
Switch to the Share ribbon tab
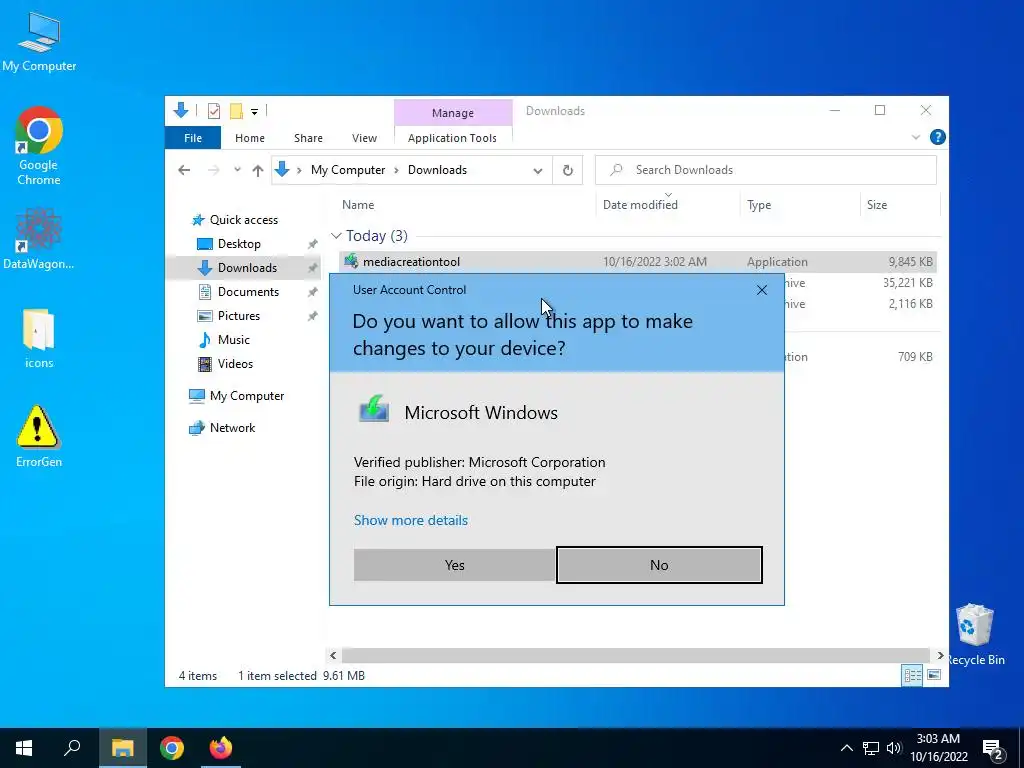click(308, 138)
